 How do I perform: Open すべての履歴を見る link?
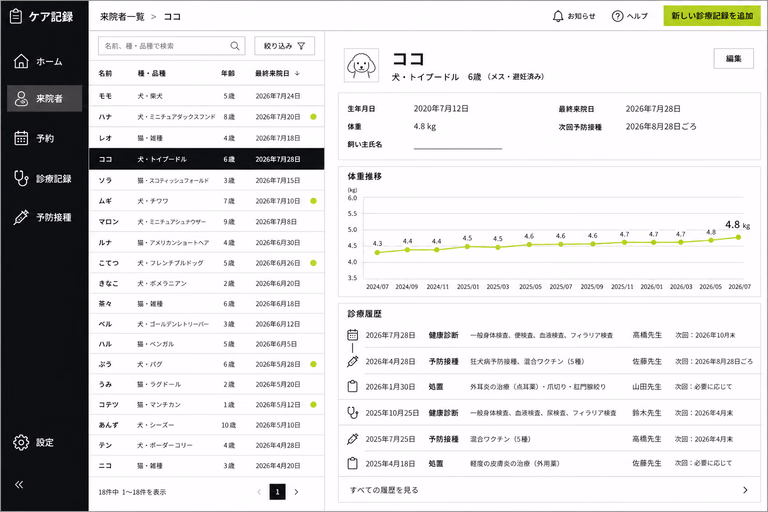pos(384,490)
